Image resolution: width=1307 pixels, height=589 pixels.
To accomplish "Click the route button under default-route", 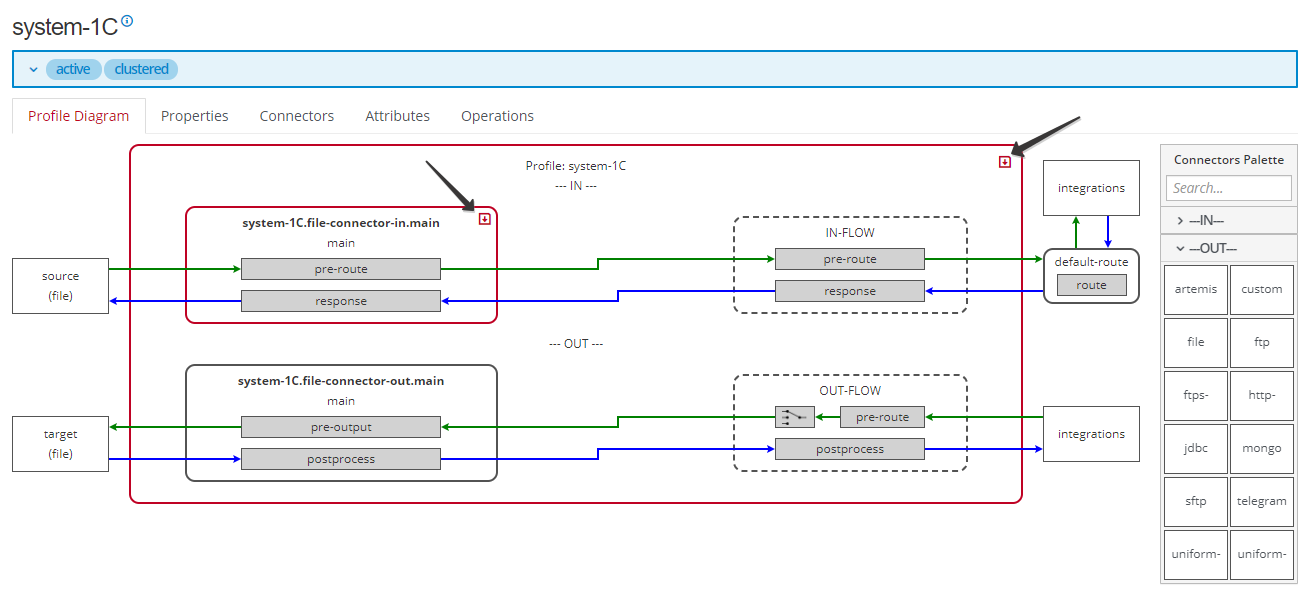I will pyautogui.click(x=1091, y=284).
